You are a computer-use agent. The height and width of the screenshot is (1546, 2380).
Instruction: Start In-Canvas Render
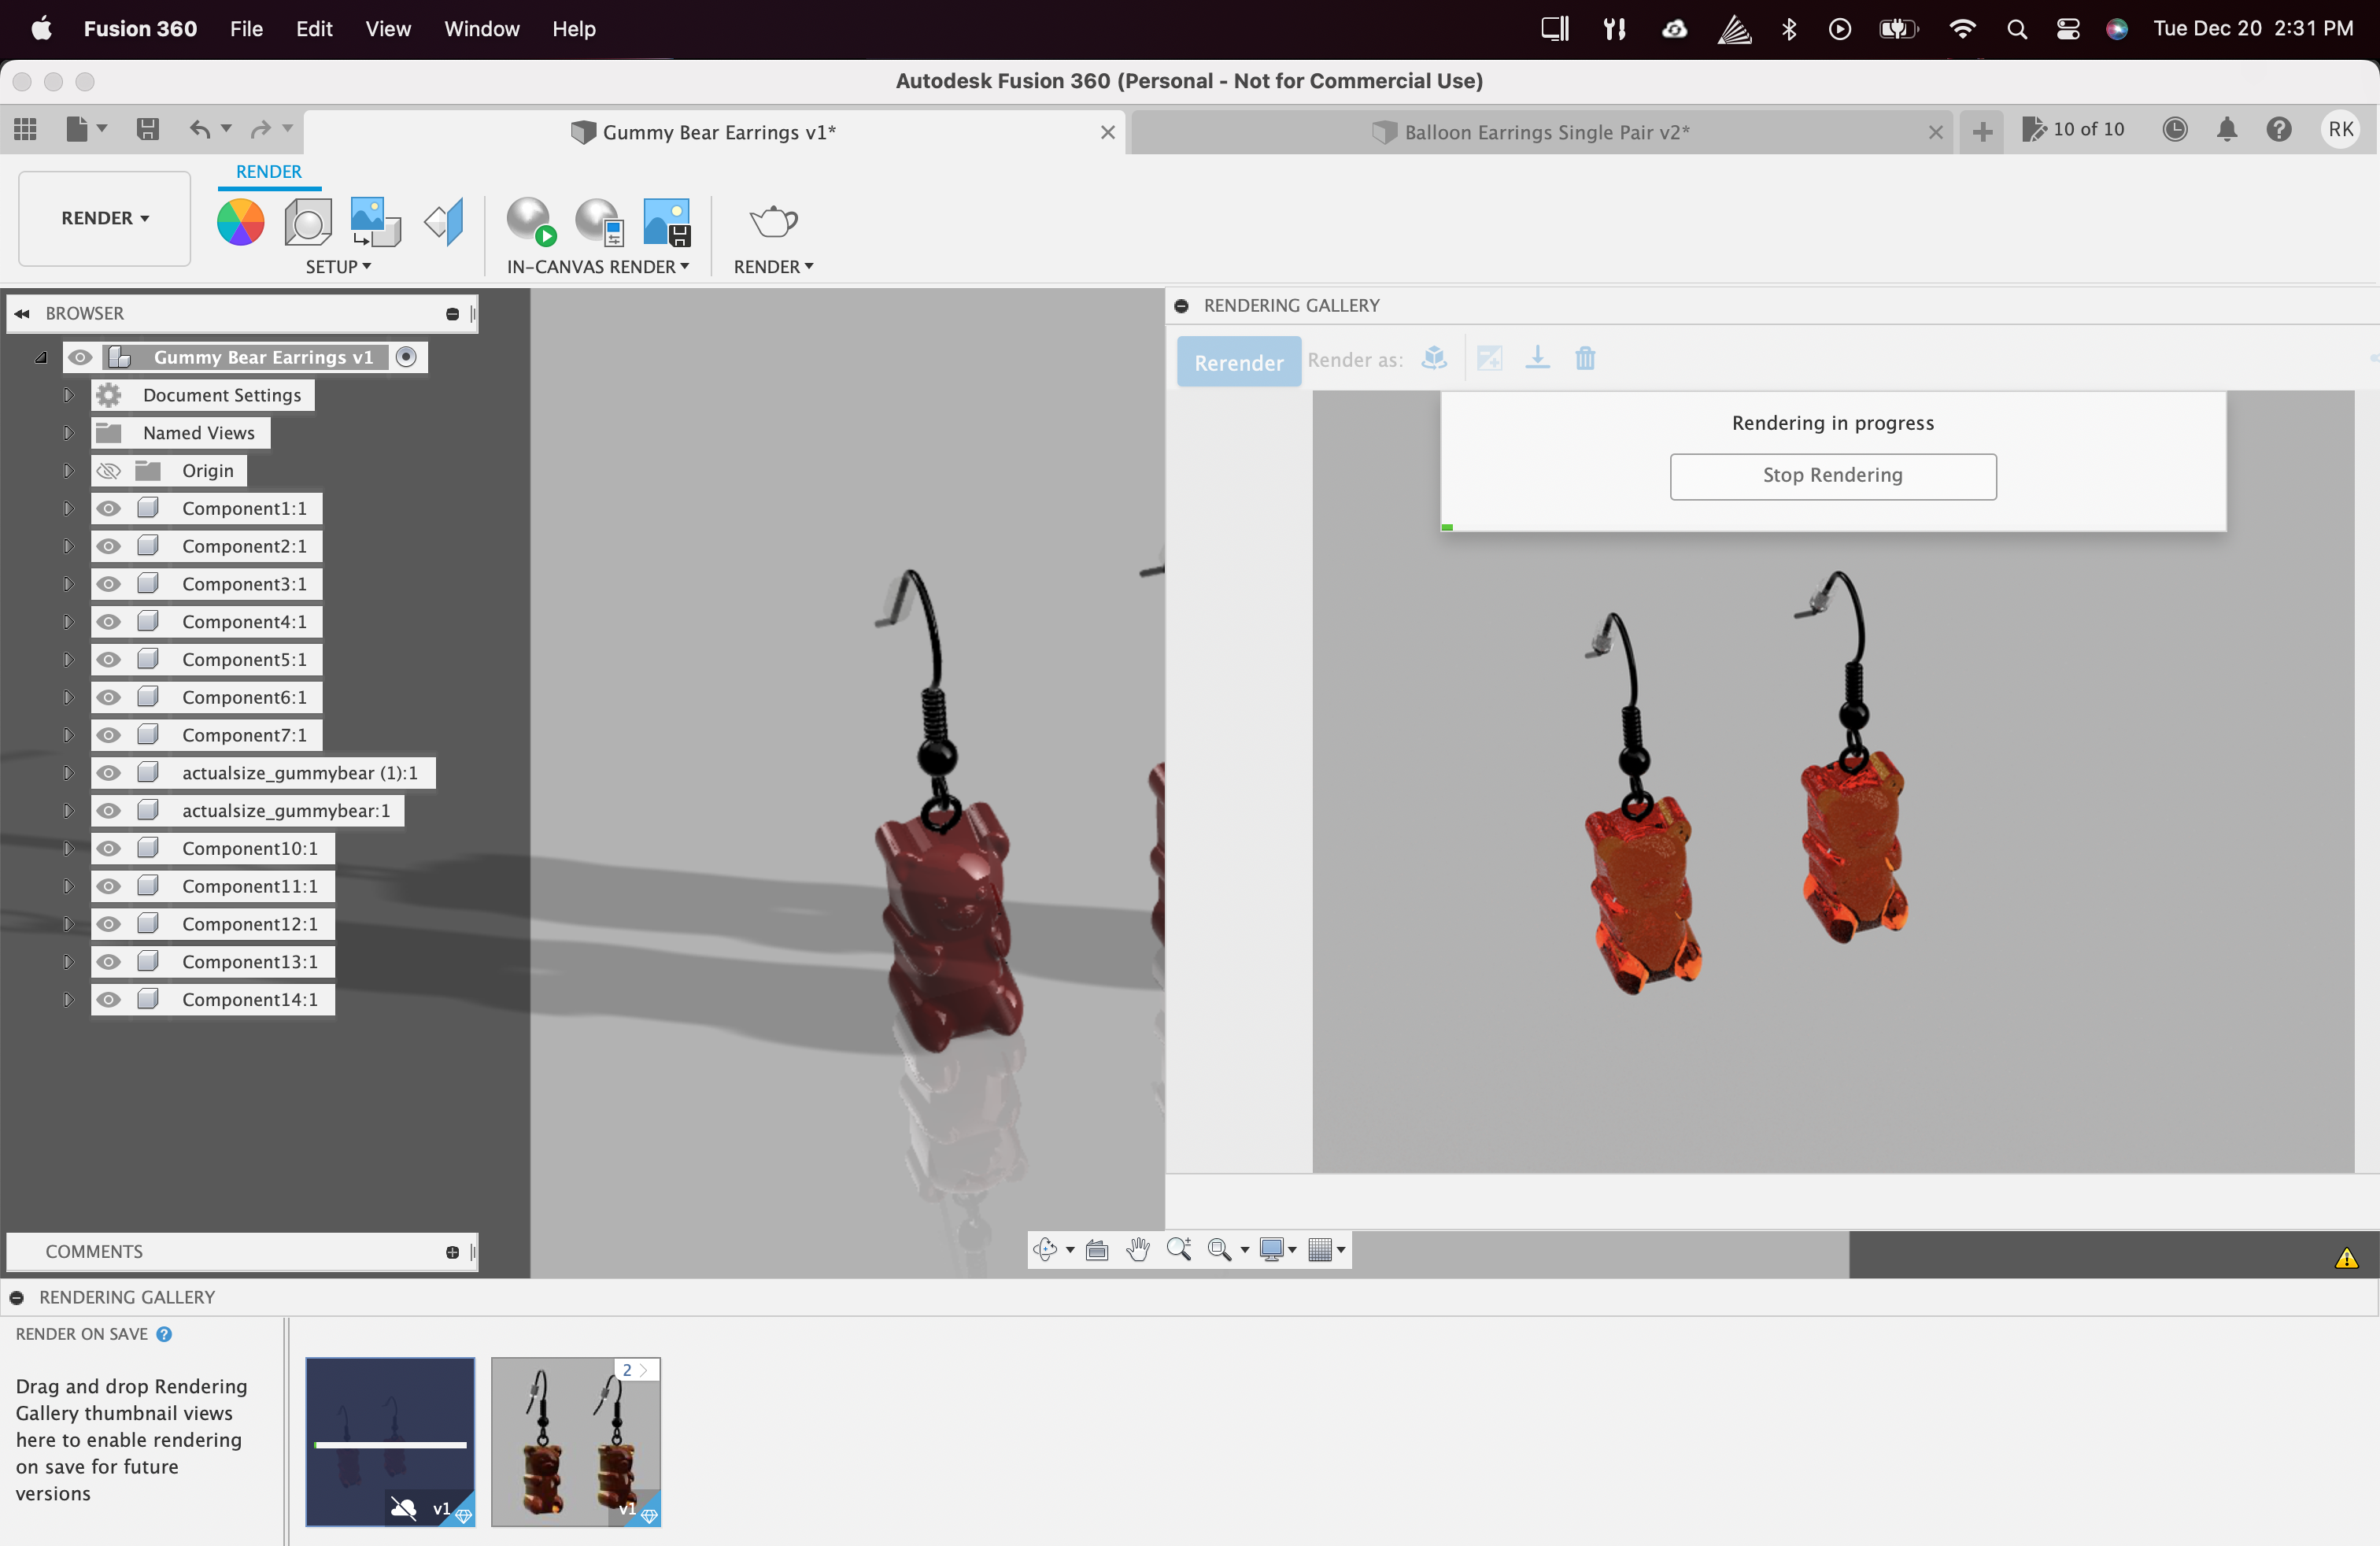(x=531, y=222)
